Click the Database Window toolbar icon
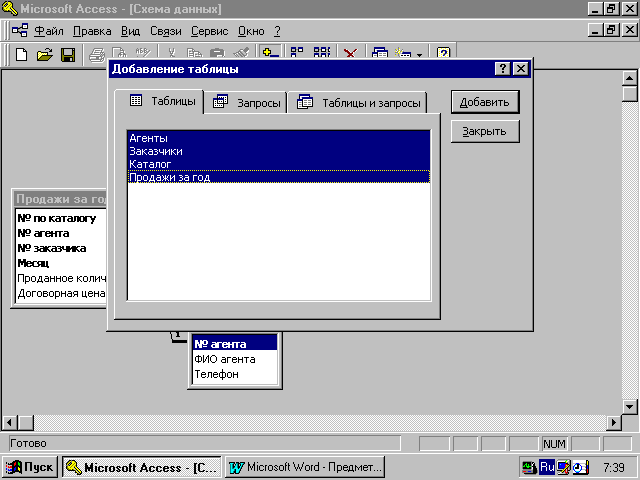640x480 pixels. point(380,54)
